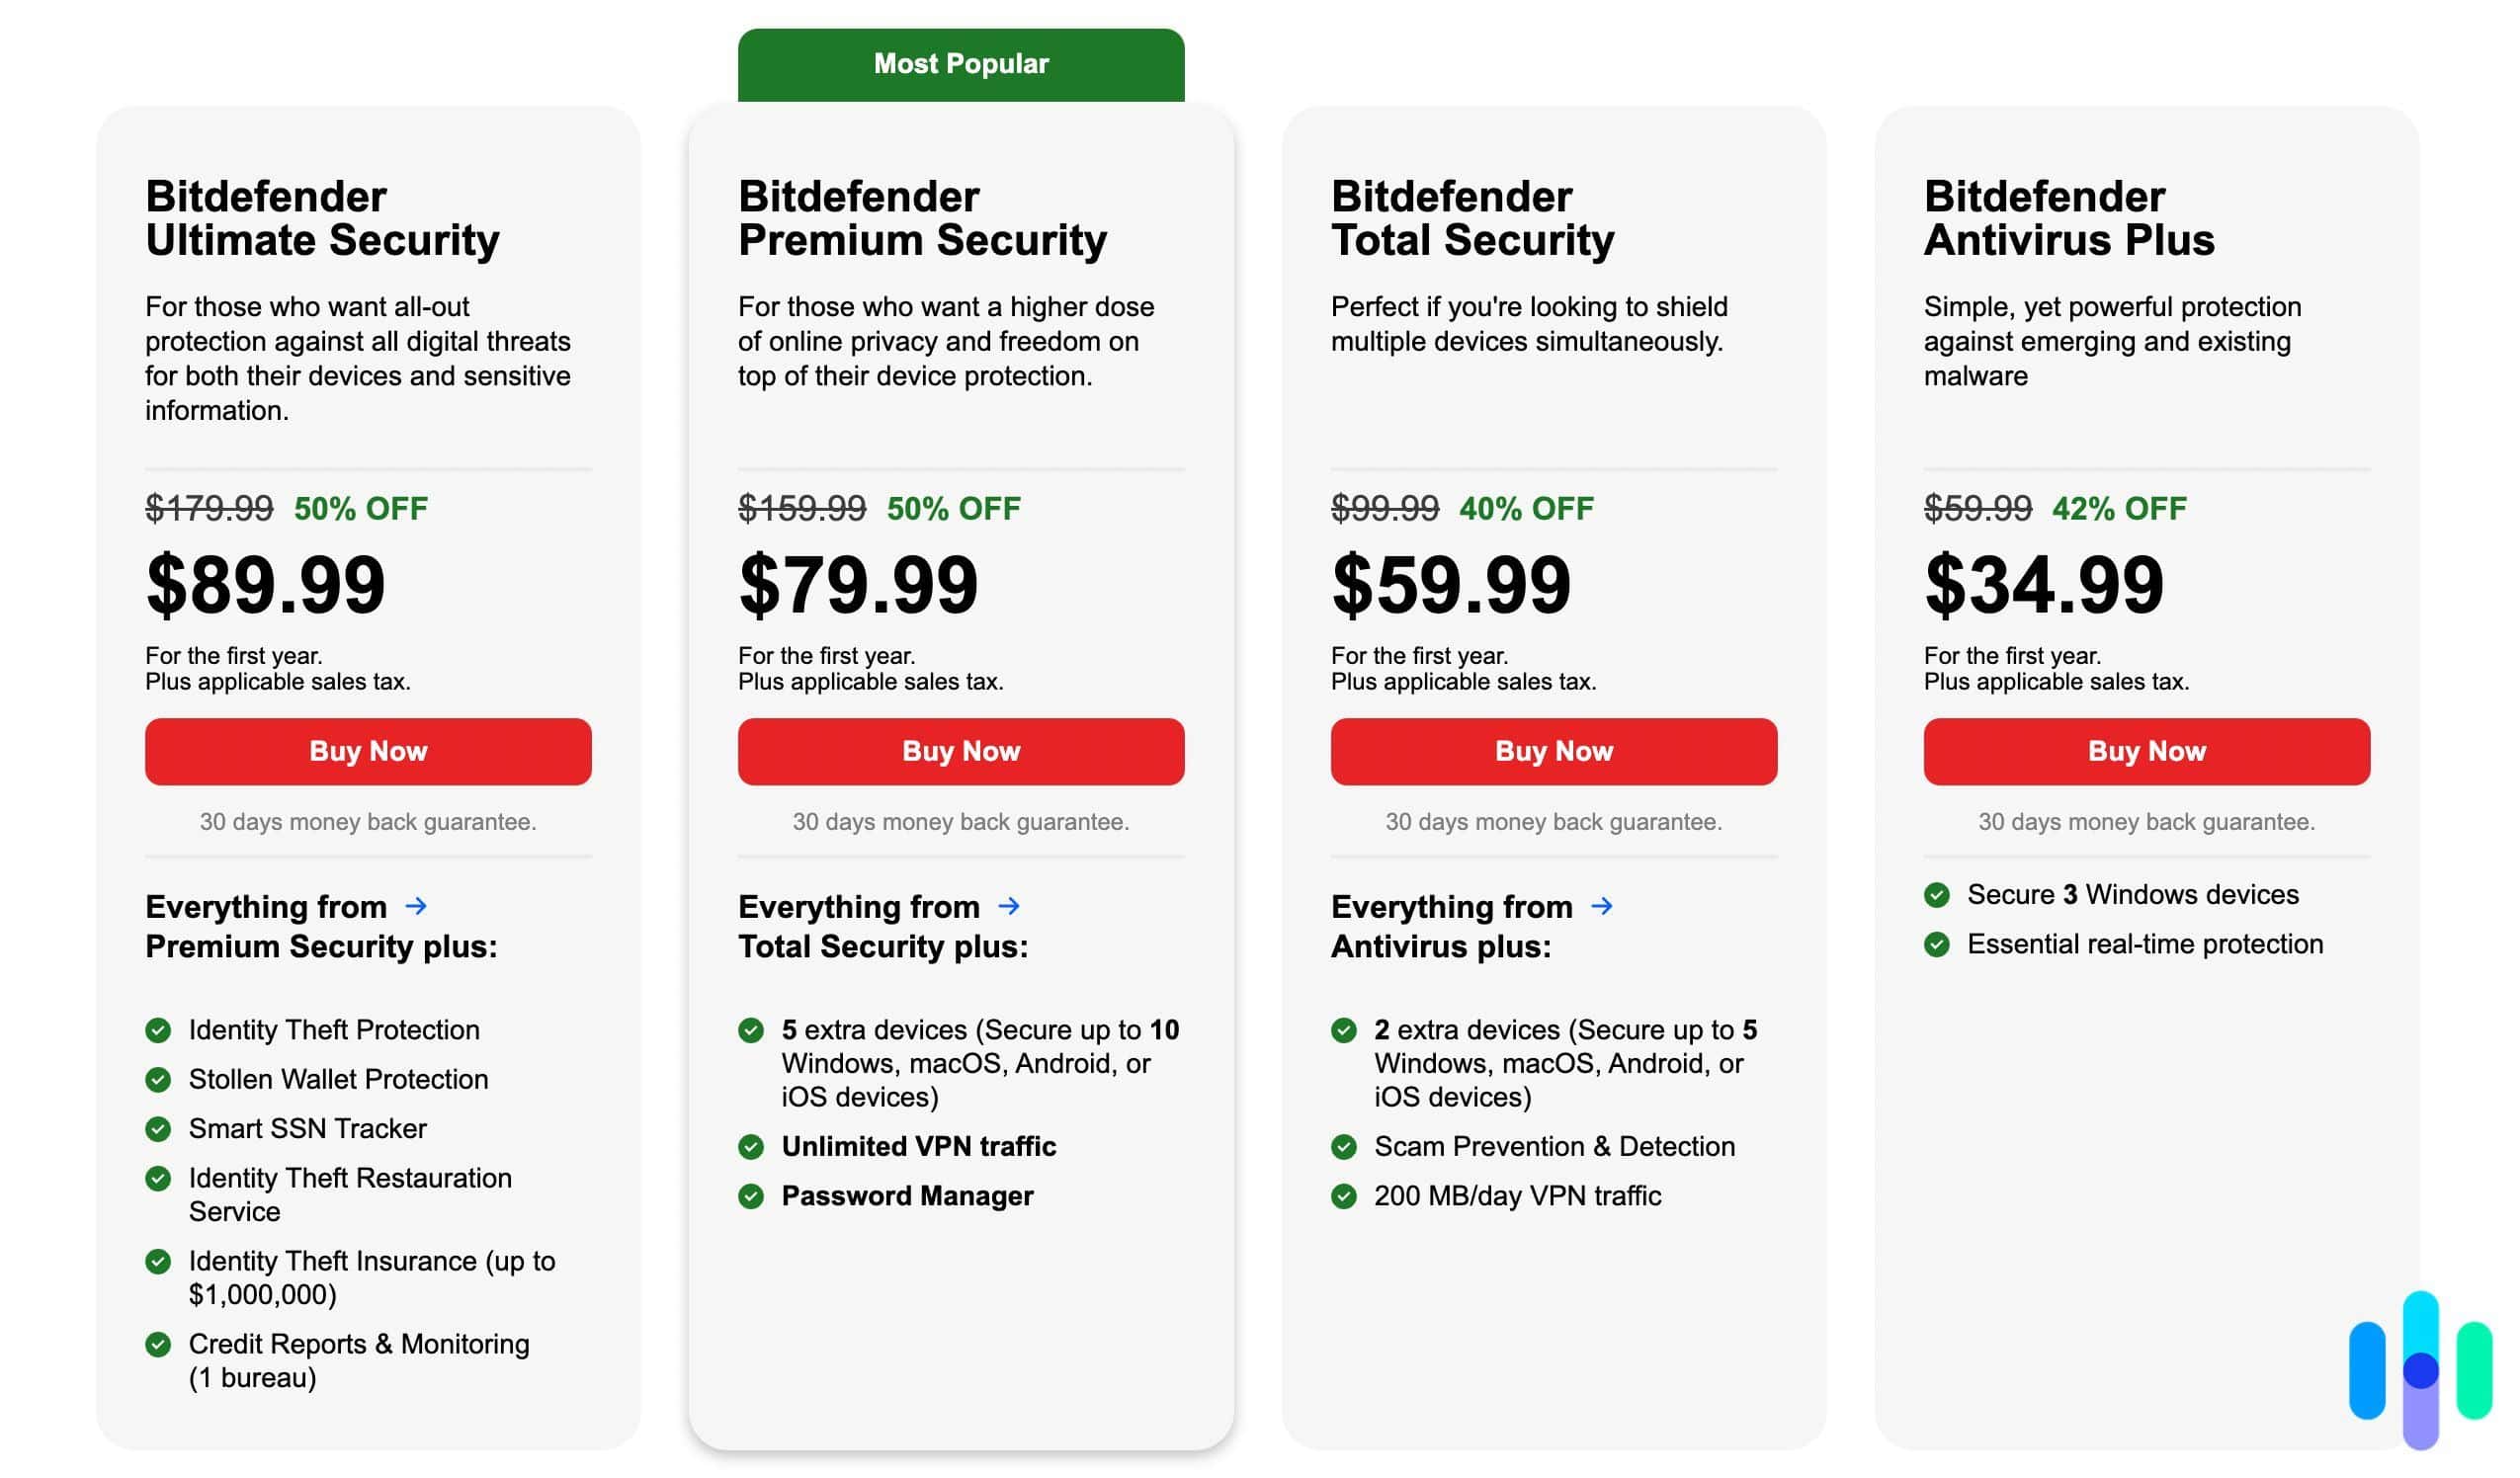Click the 42% OFF label on Antivirus Plus
Image resolution: width=2520 pixels, height=1478 pixels.
(2122, 508)
